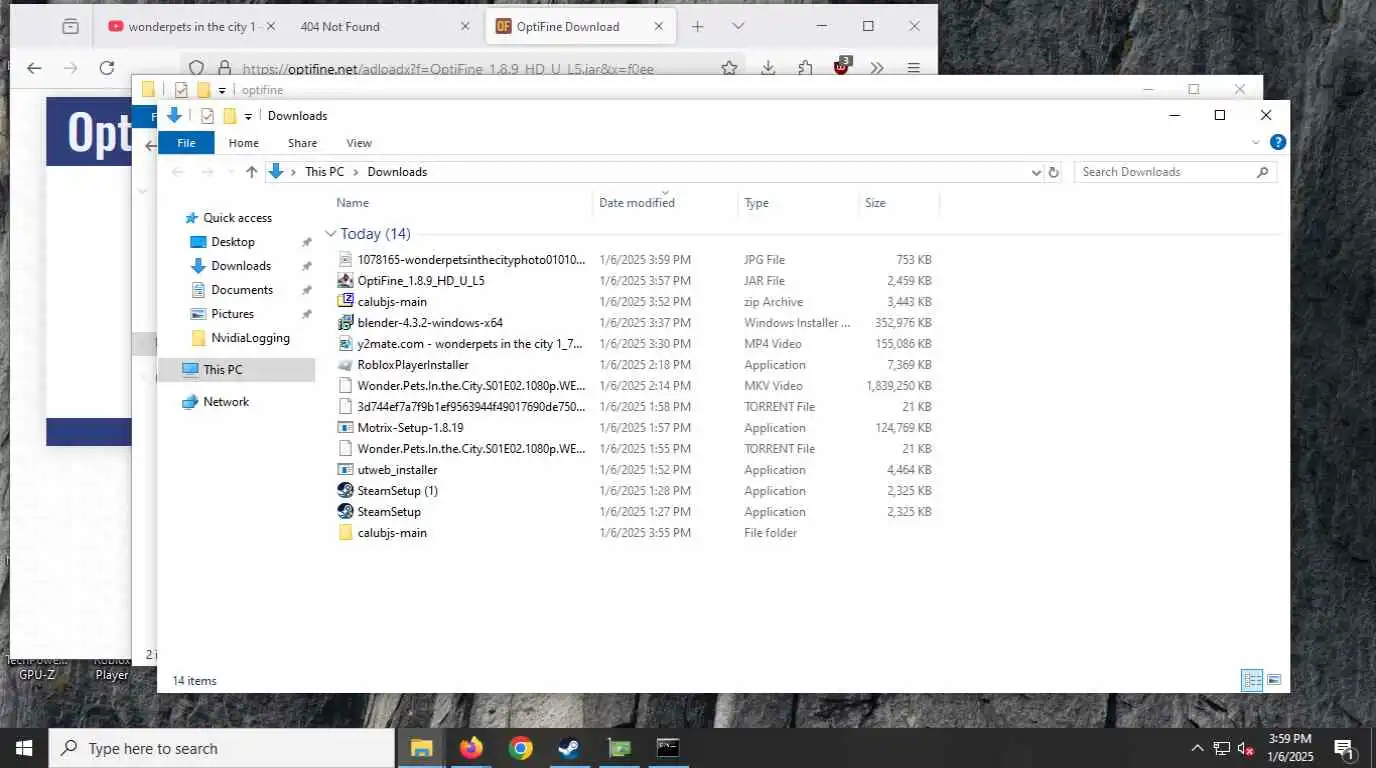The width and height of the screenshot is (1376, 768).
Task: Click the chevron after This PC in breadcrumb
Action: pyautogui.click(x=355, y=172)
